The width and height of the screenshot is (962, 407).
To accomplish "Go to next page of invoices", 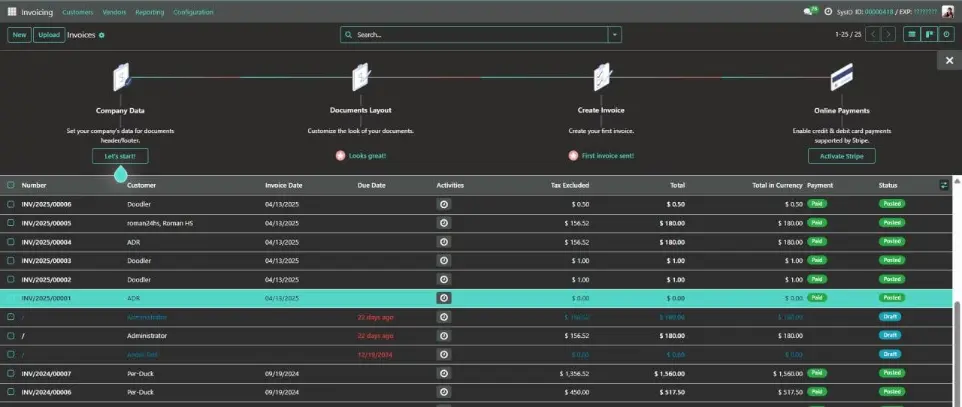I will point(888,34).
